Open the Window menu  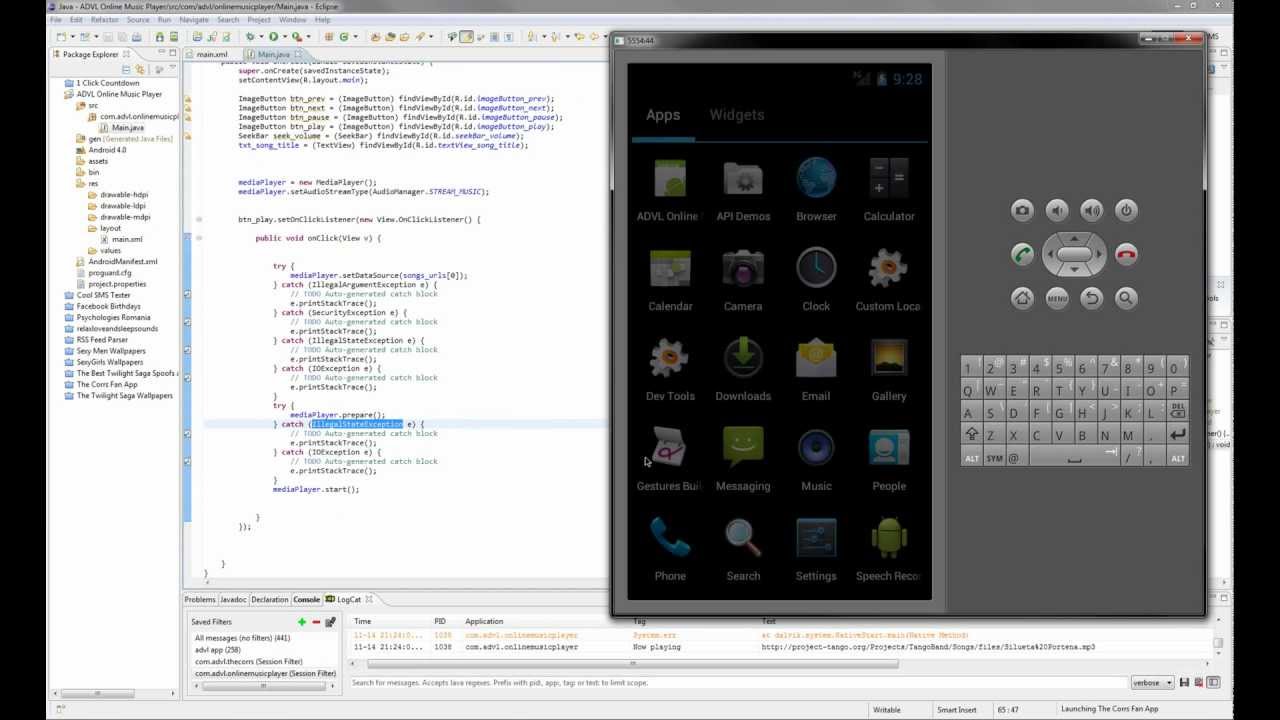293,20
